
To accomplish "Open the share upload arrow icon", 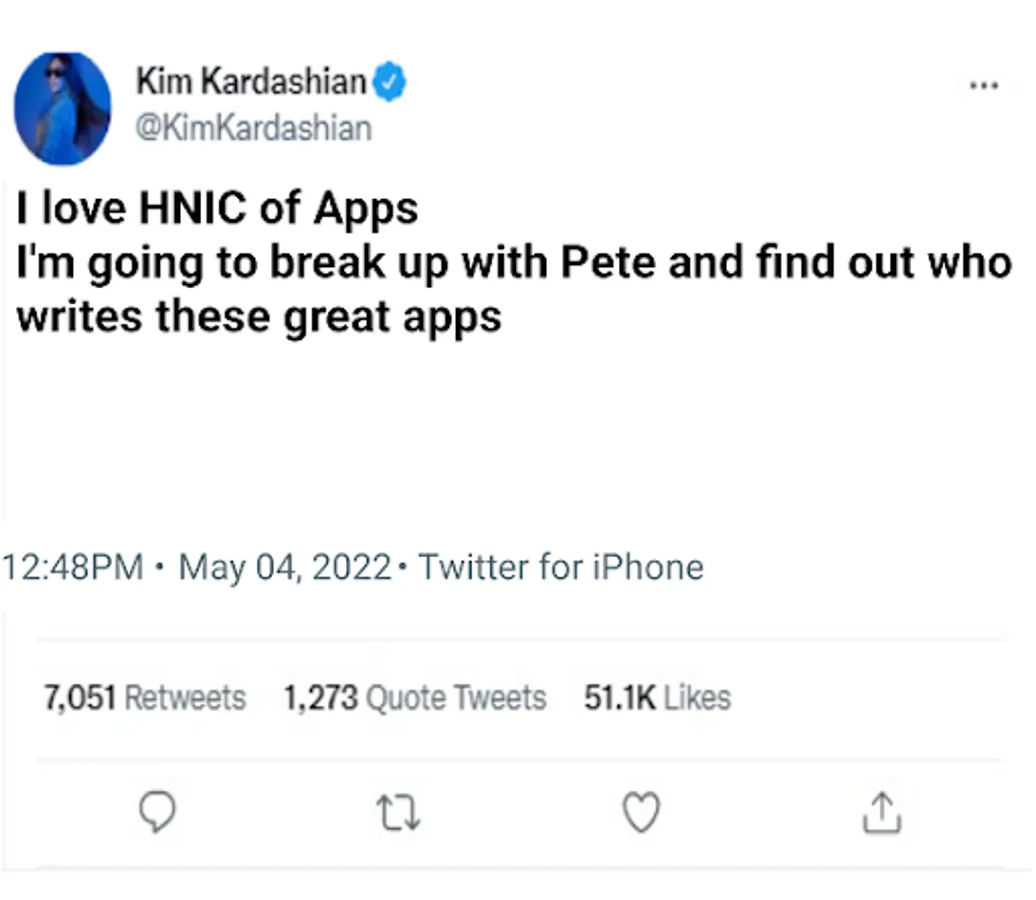I will click(882, 812).
